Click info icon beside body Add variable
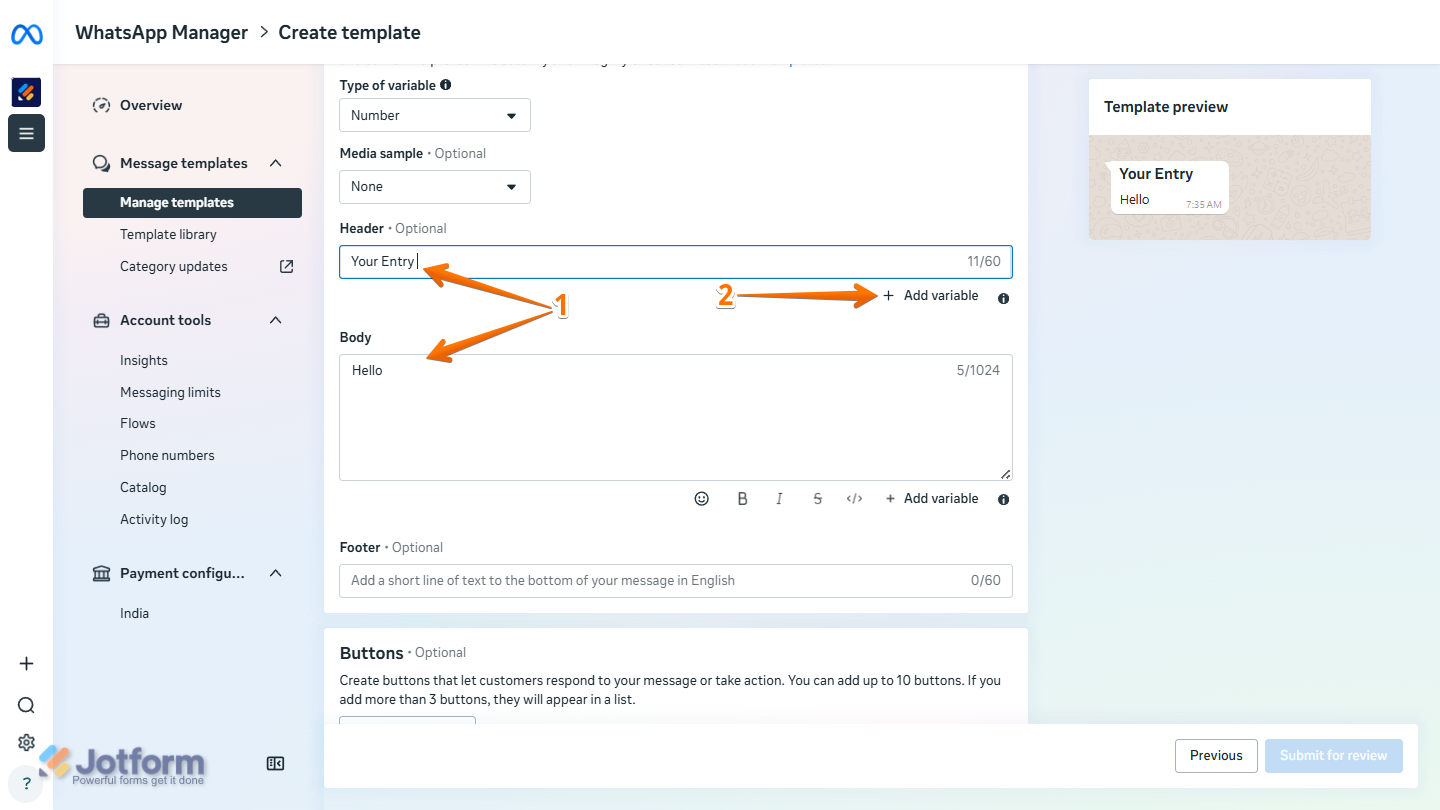The height and width of the screenshot is (810, 1440). coord(1003,499)
